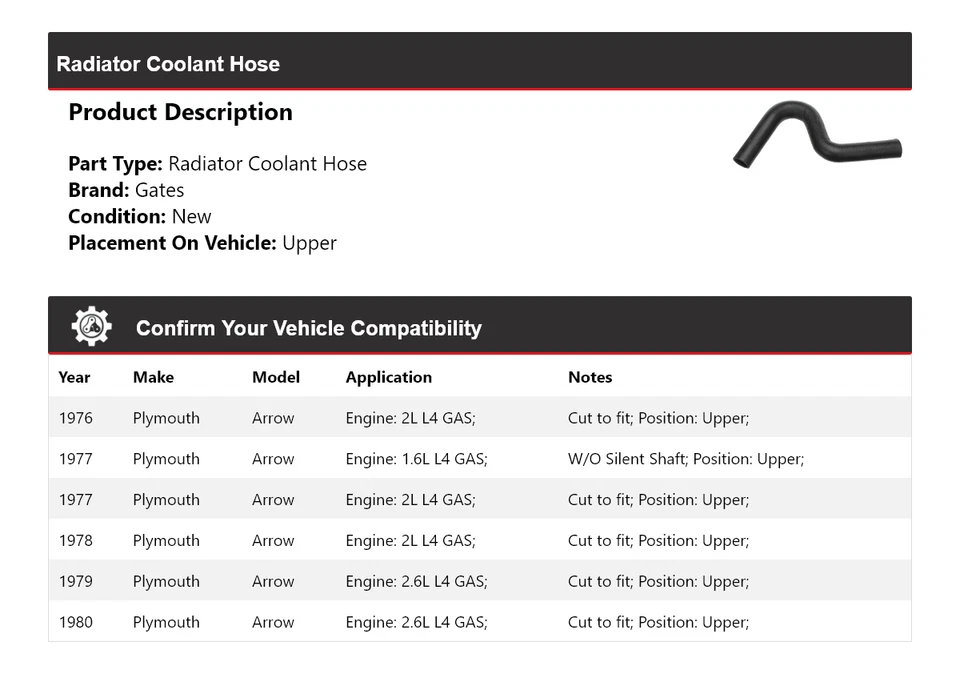Click the radiator hose product image
Image resolution: width=960 pixels, height=674 pixels.
pos(817,135)
